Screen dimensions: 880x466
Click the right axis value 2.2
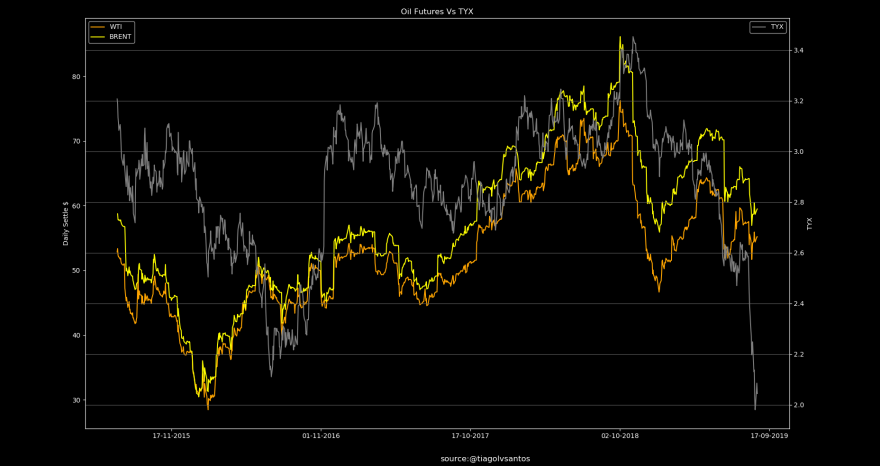coord(798,354)
